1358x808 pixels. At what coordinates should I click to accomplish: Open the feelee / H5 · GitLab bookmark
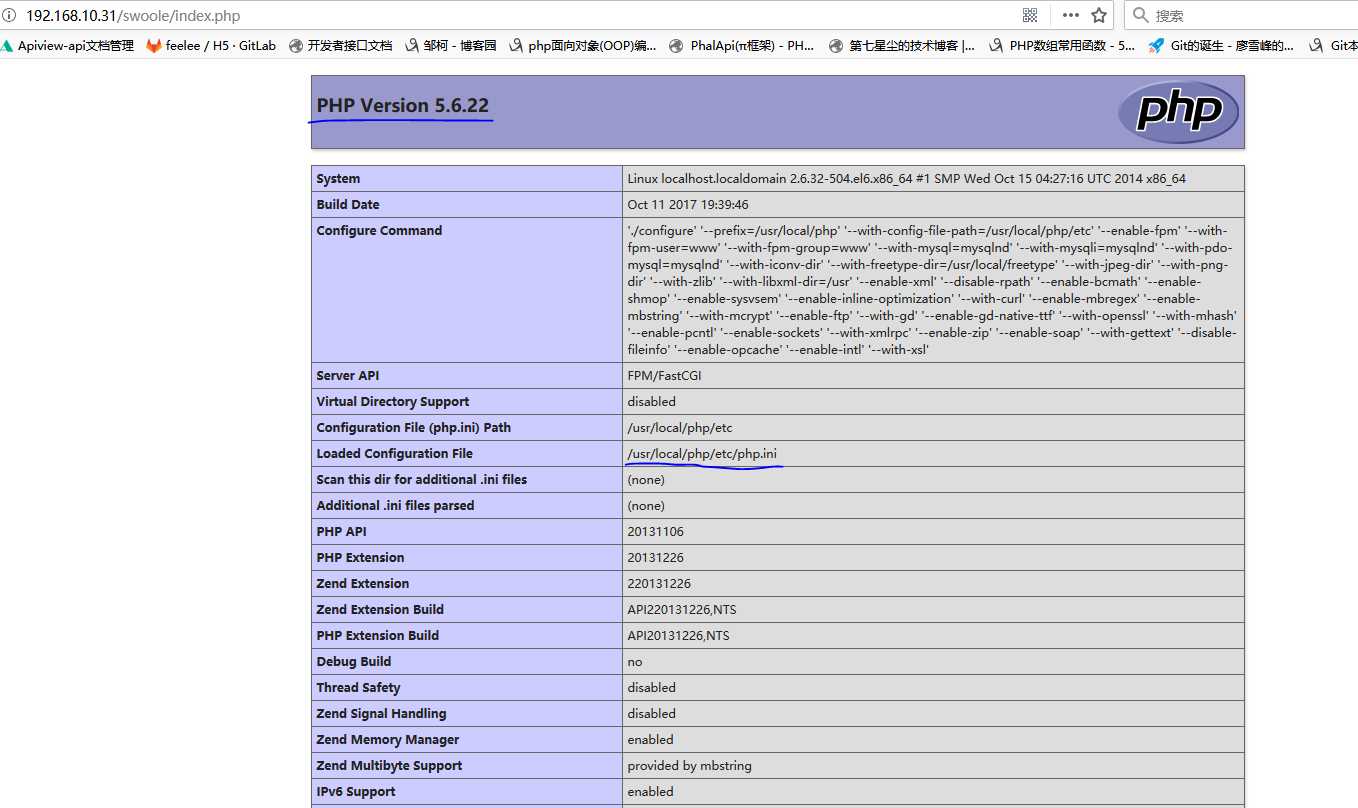(x=211, y=45)
